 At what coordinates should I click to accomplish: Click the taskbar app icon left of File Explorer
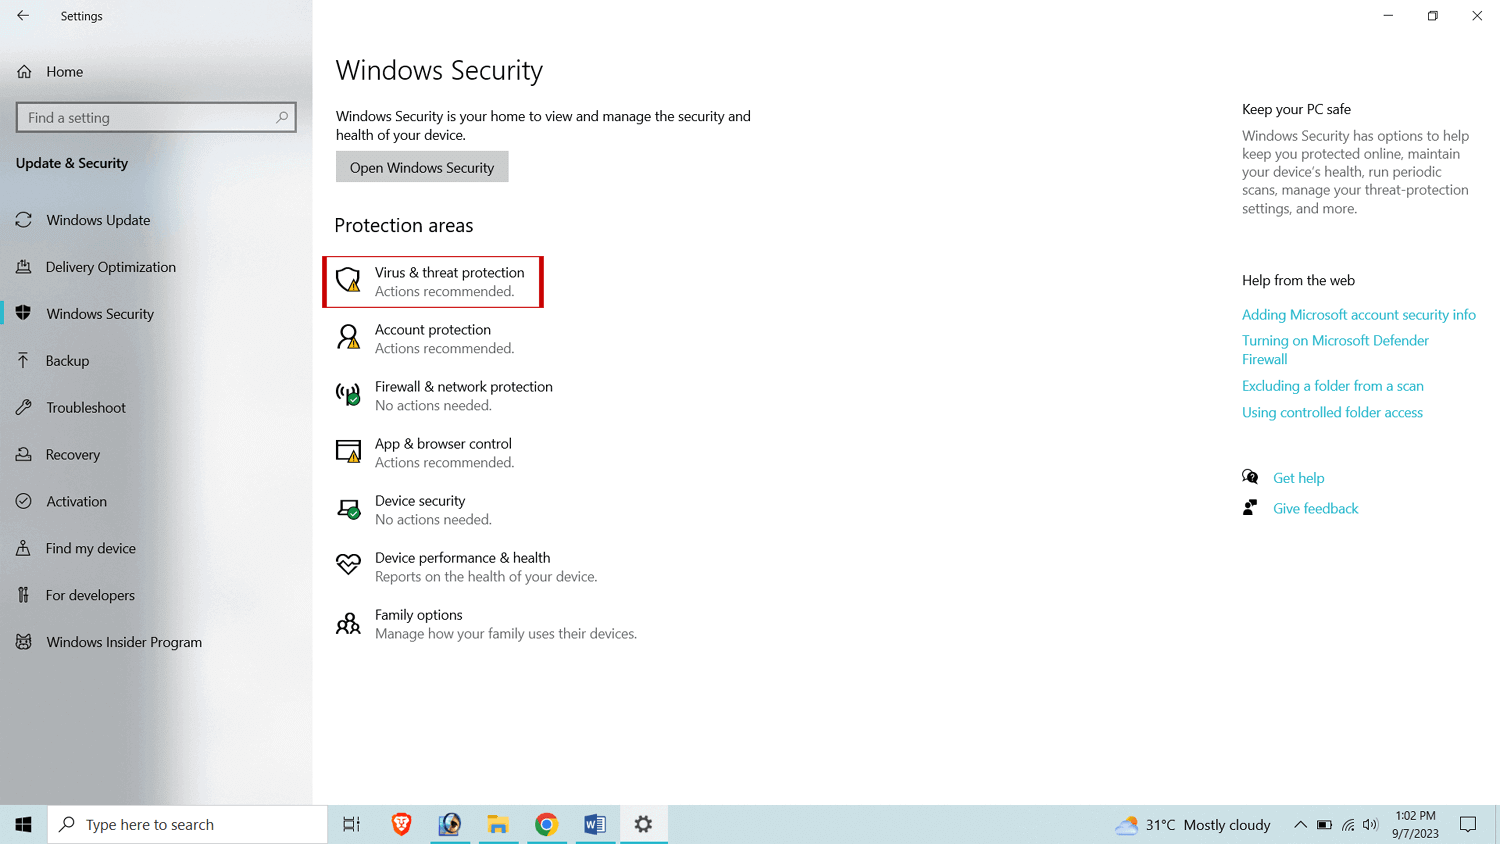tap(450, 825)
